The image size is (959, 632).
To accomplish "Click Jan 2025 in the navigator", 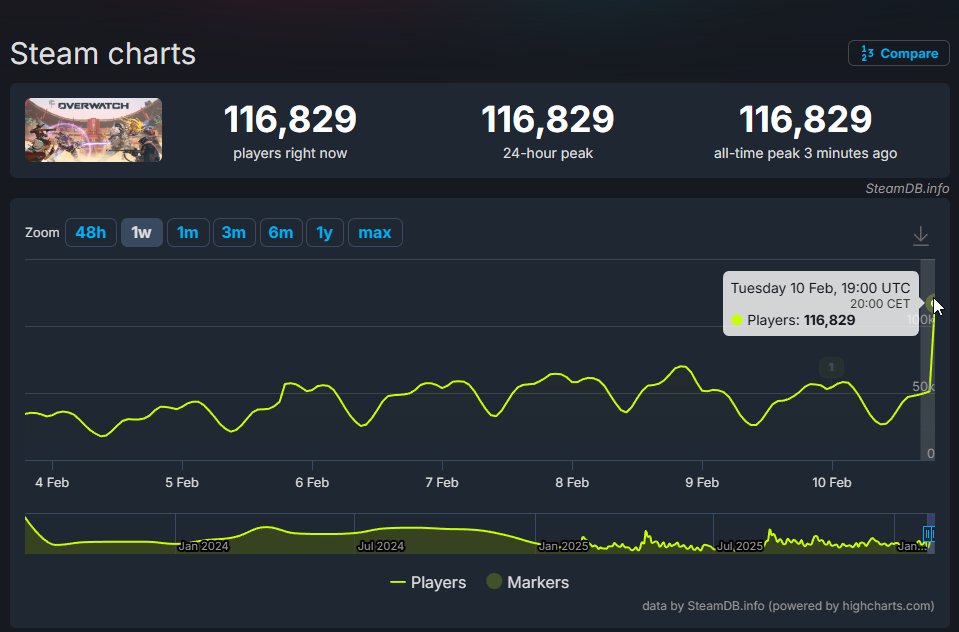I will [563, 546].
